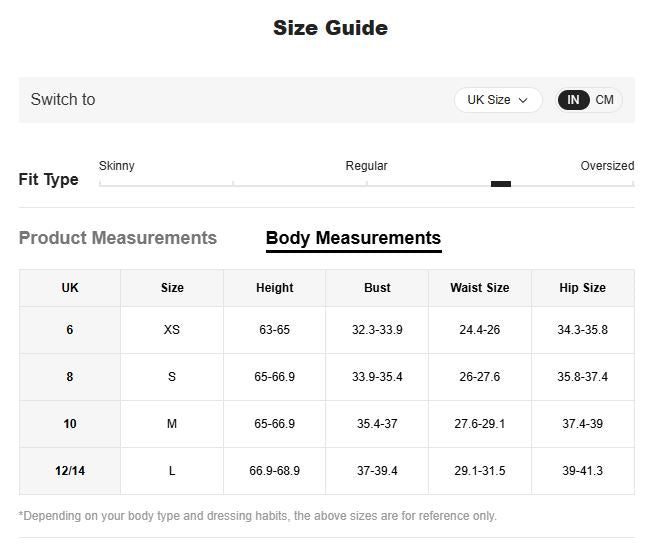Image resolution: width=661 pixels, height=550 pixels.
Task: Select the UK 6 row header
Action: point(70,330)
